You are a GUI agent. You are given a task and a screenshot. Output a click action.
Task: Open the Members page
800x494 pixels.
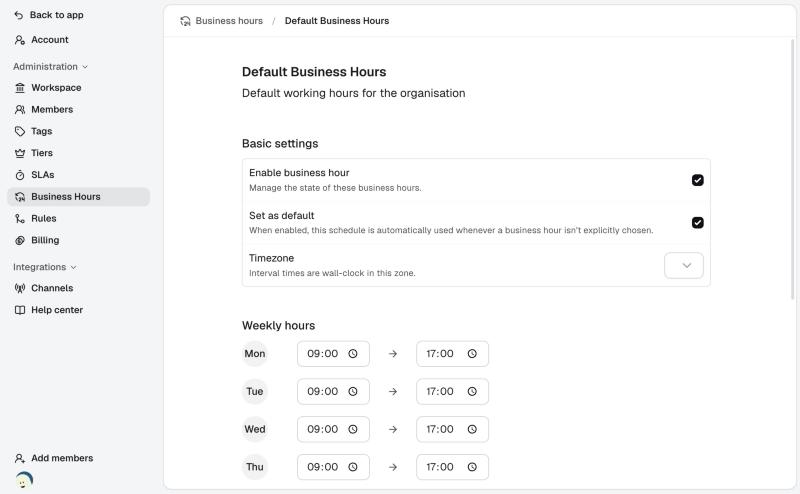point(79,110)
